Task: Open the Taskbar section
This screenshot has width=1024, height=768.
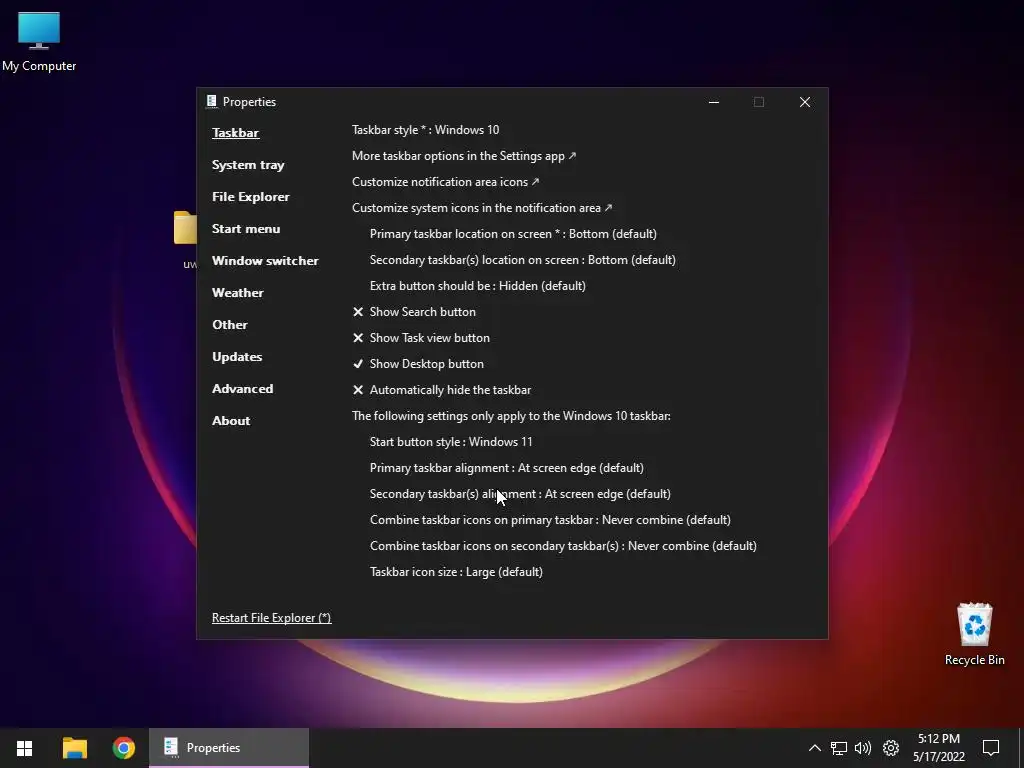Action: 235,133
